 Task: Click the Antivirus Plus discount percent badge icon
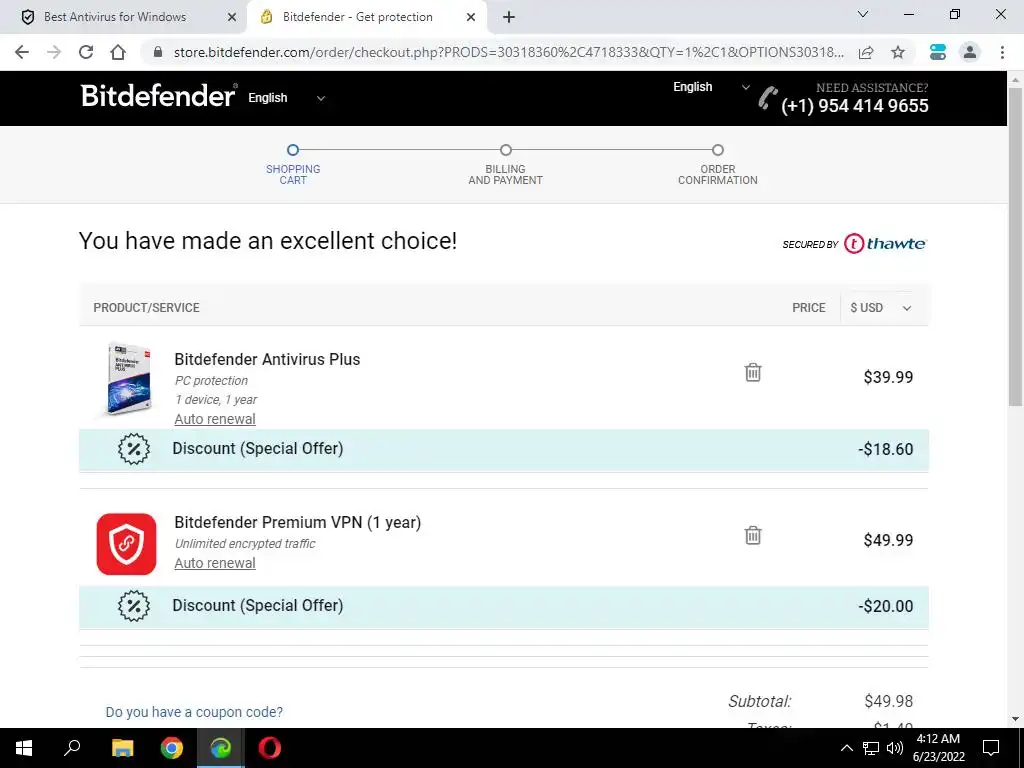pos(134,449)
